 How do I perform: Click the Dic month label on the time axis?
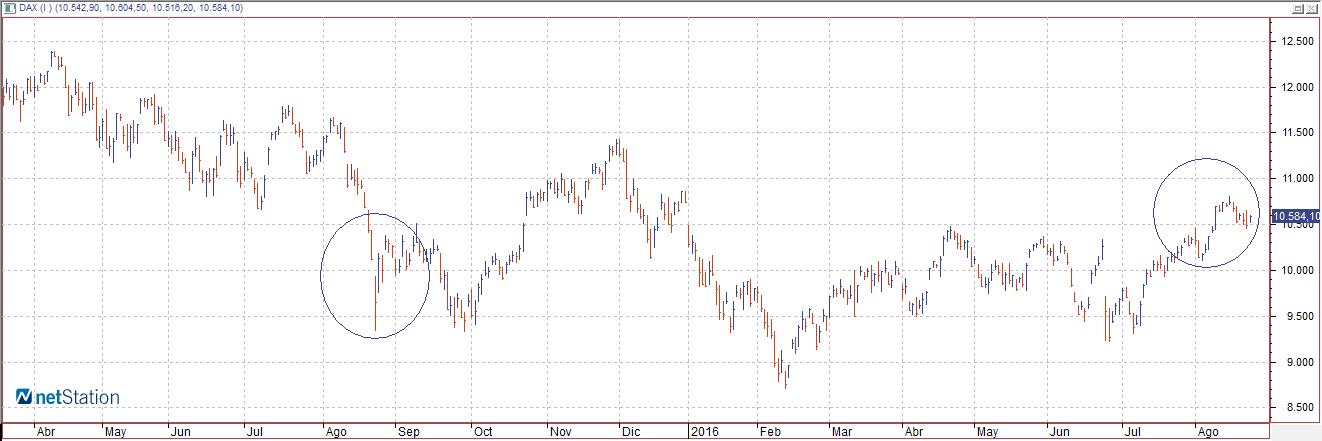coord(631,432)
